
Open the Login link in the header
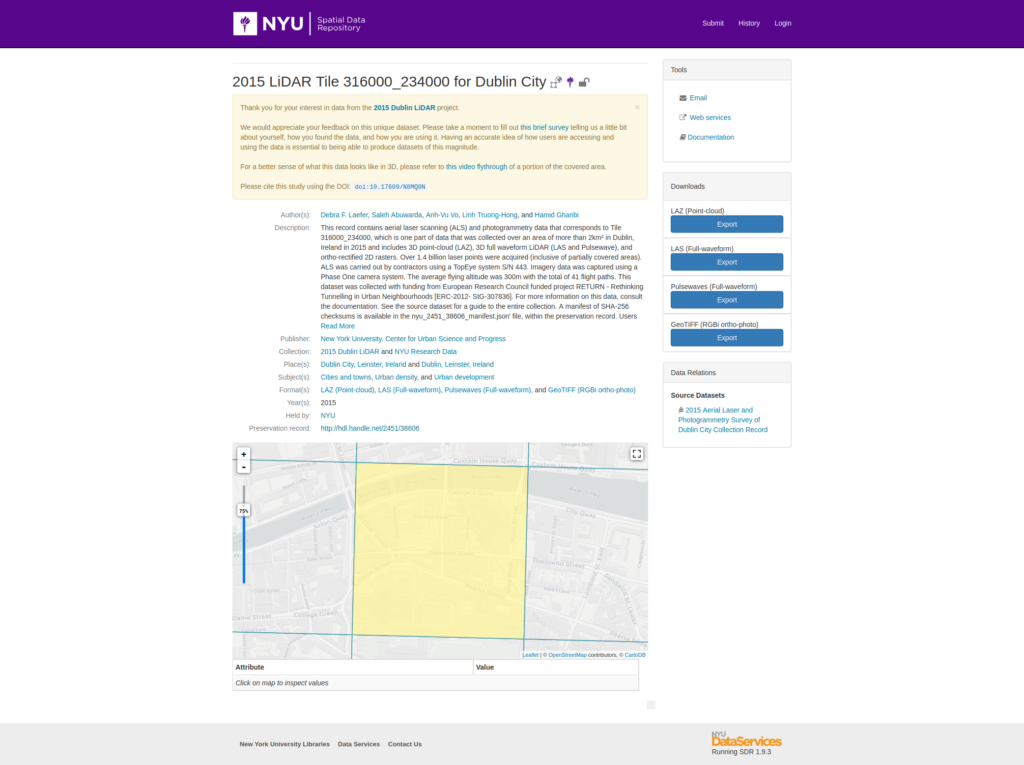click(783, 24)
